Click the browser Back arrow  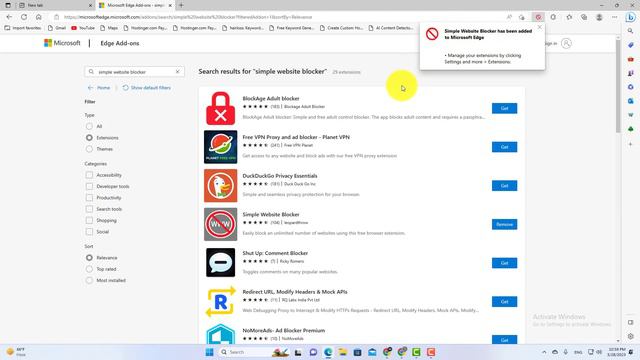pyautogui.click(x=9, y=17)
